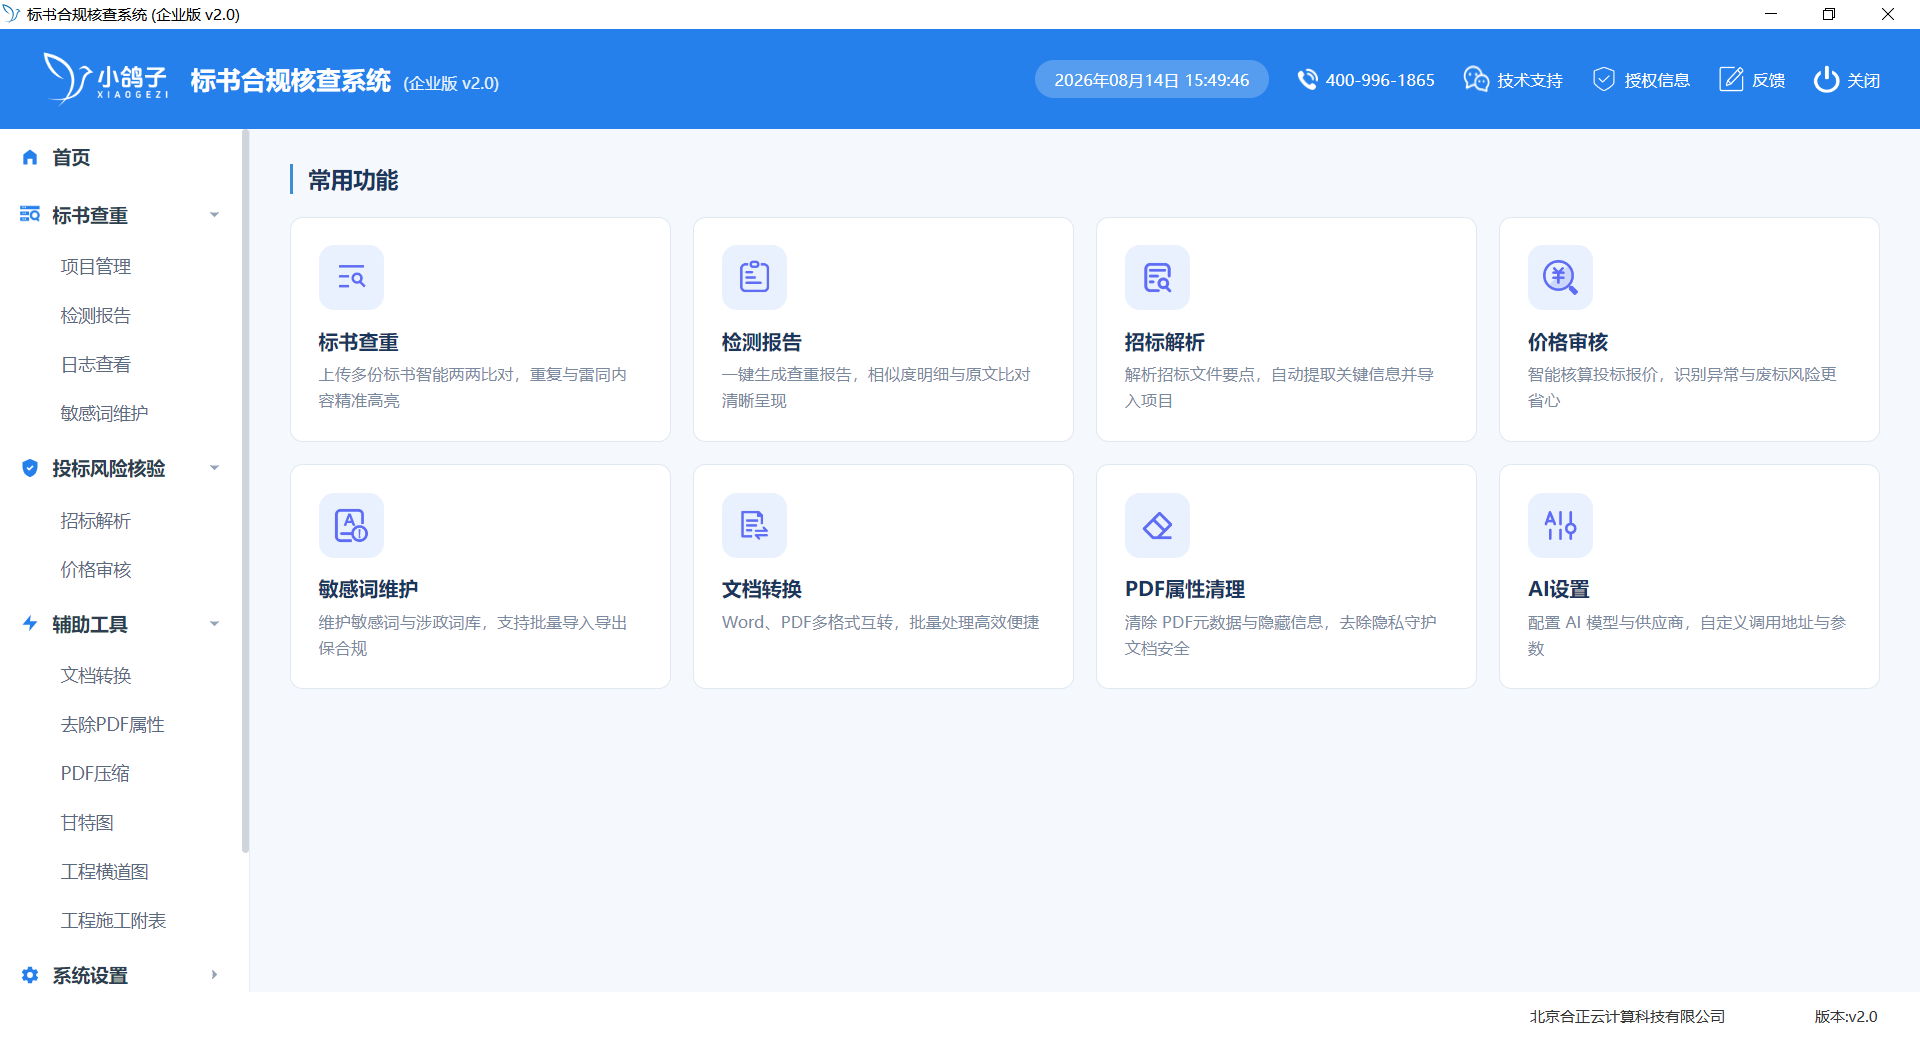Click the 授权信息 header text
The height and width of the screenshot is (1041, 1920).
1657,80
